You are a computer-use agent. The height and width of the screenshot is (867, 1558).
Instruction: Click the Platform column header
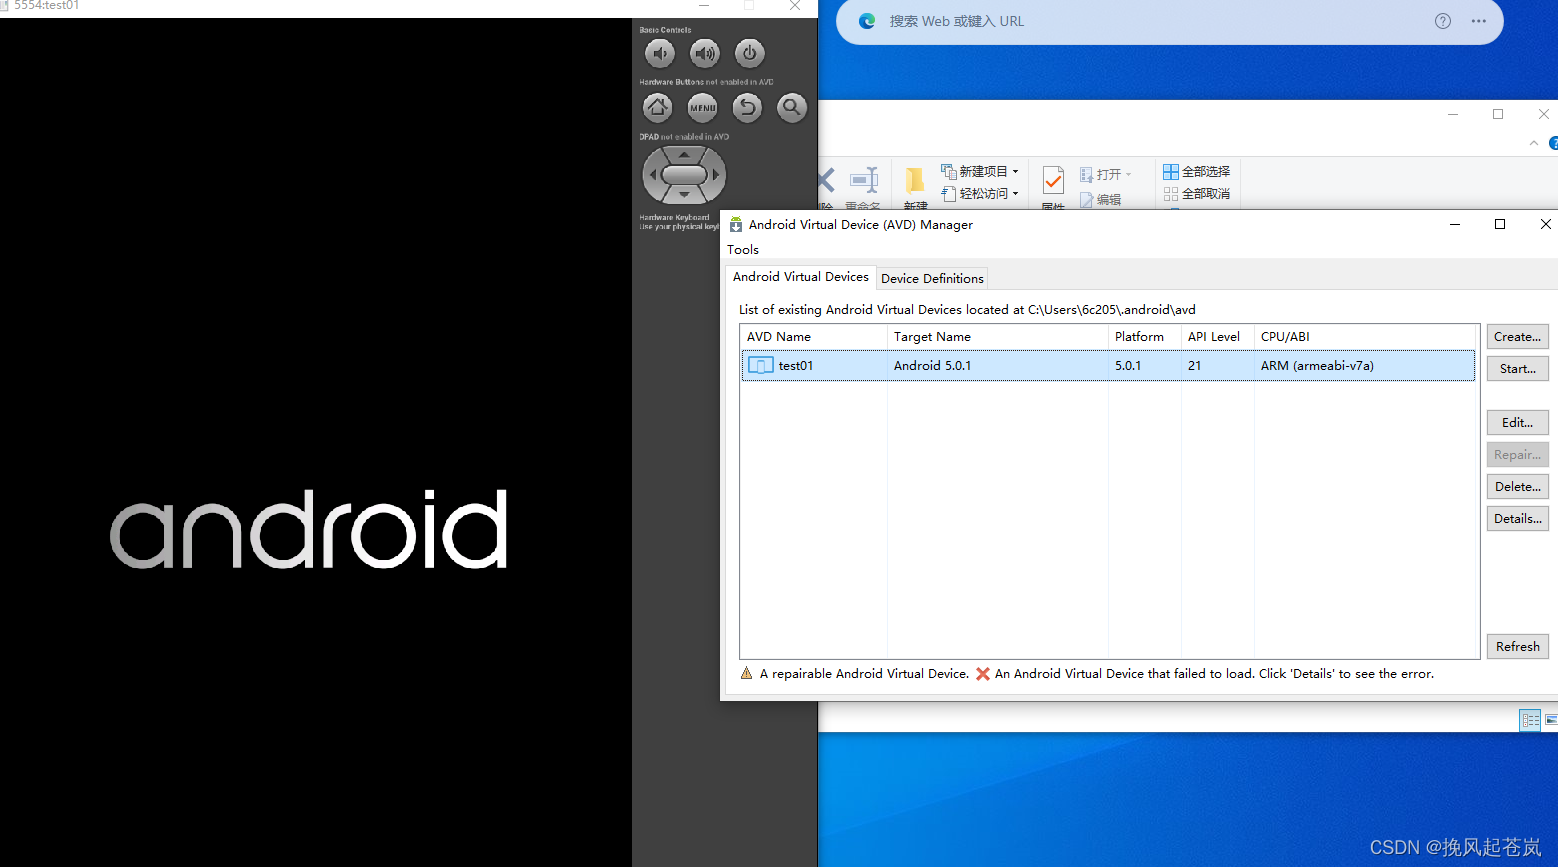tap(1145, 337)
